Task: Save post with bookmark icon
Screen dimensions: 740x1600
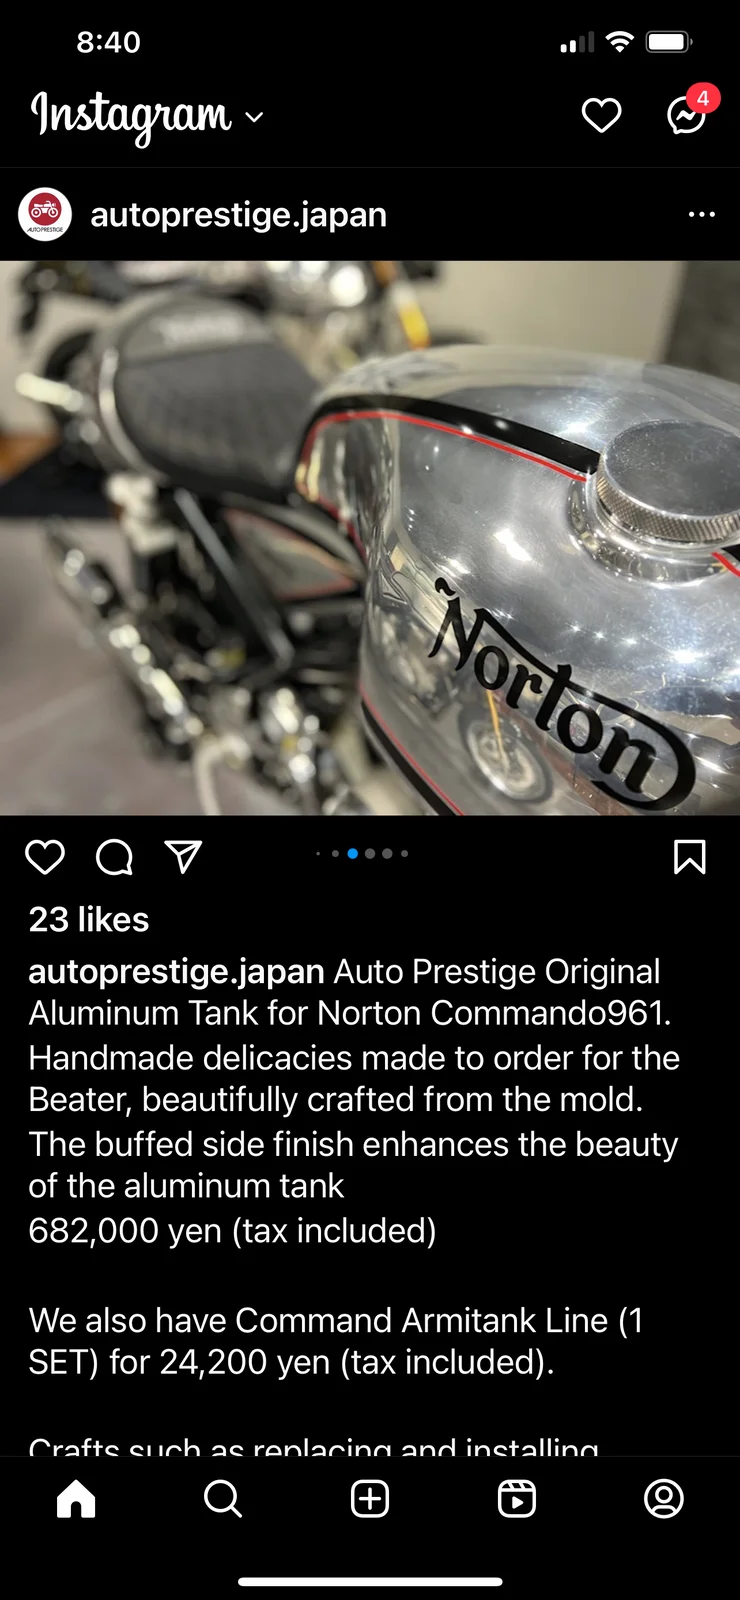Action: (690, 857)
